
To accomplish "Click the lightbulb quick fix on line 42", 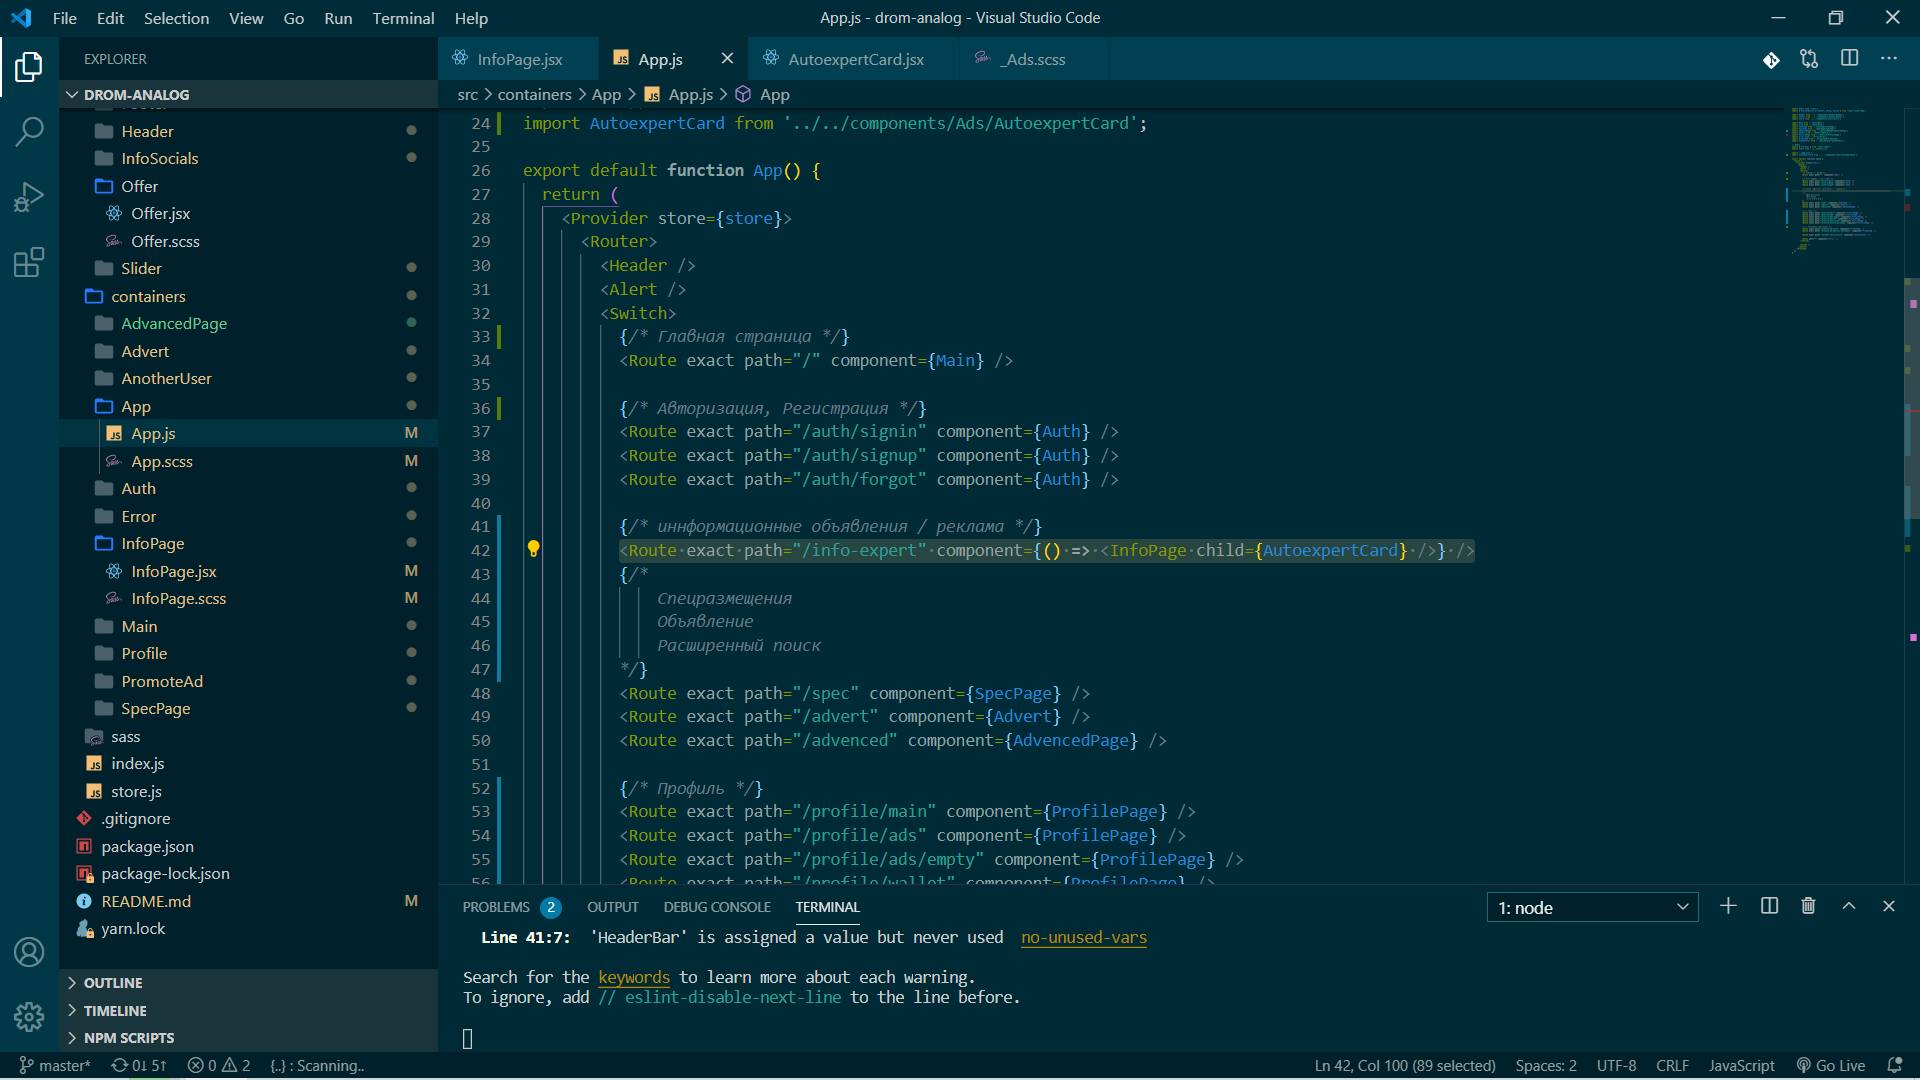I will [533, 548].
